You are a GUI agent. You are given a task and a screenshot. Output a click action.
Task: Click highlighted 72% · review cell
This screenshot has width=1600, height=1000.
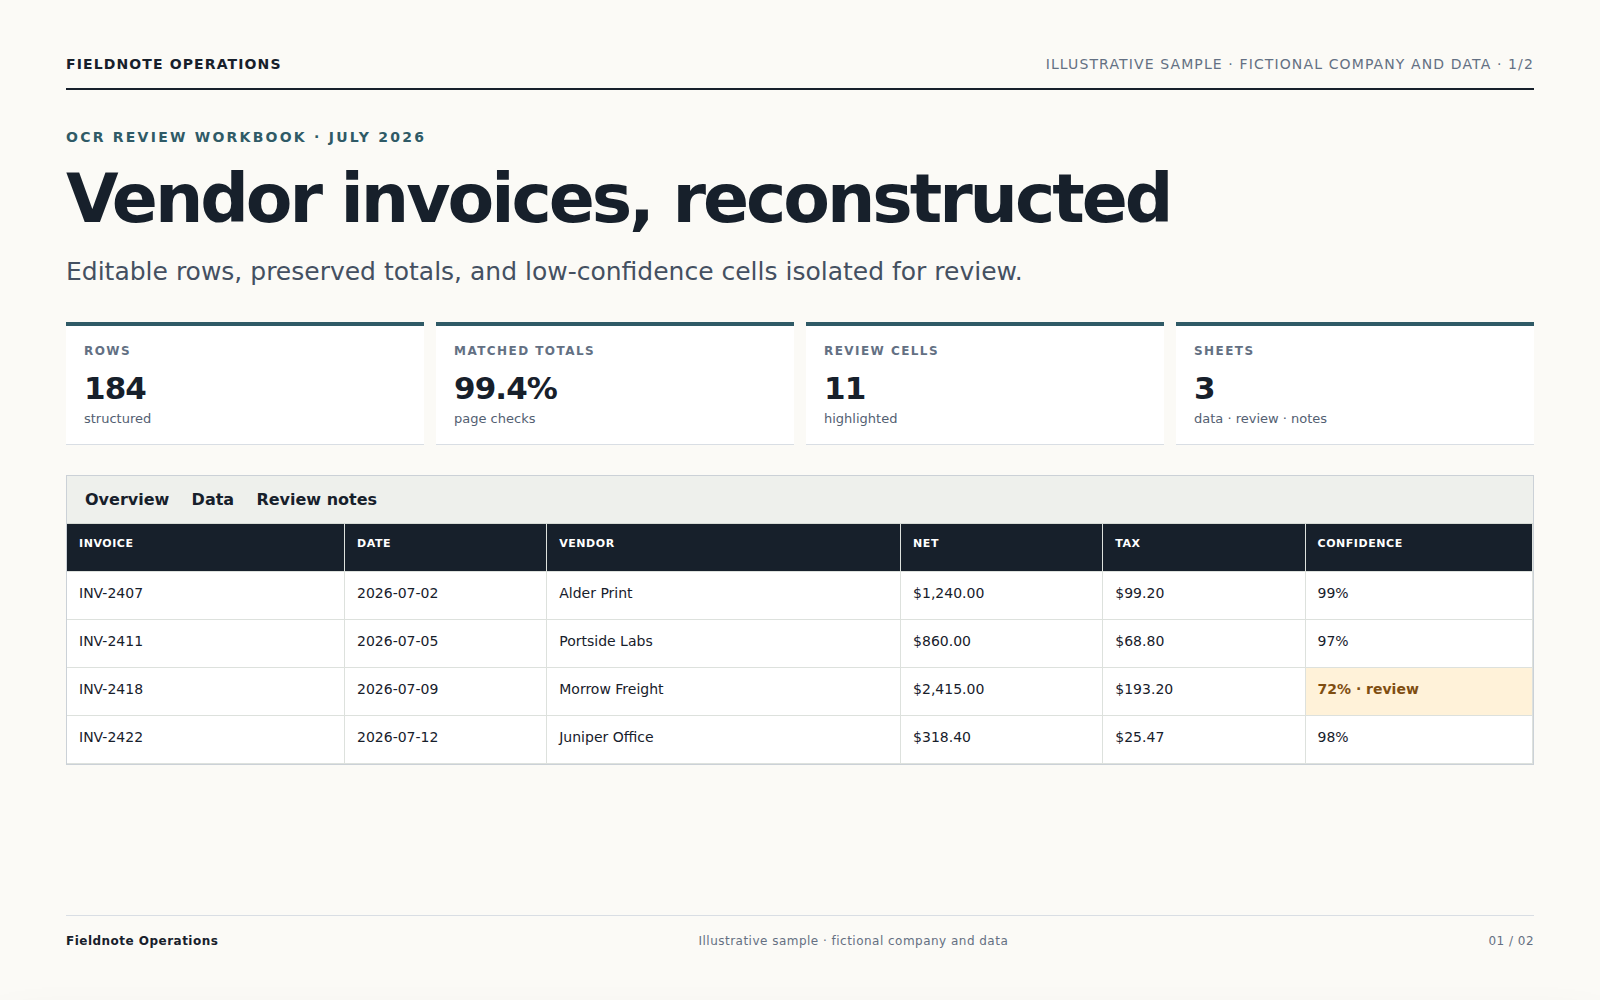pyautogui.click(x=1419, y=691)
